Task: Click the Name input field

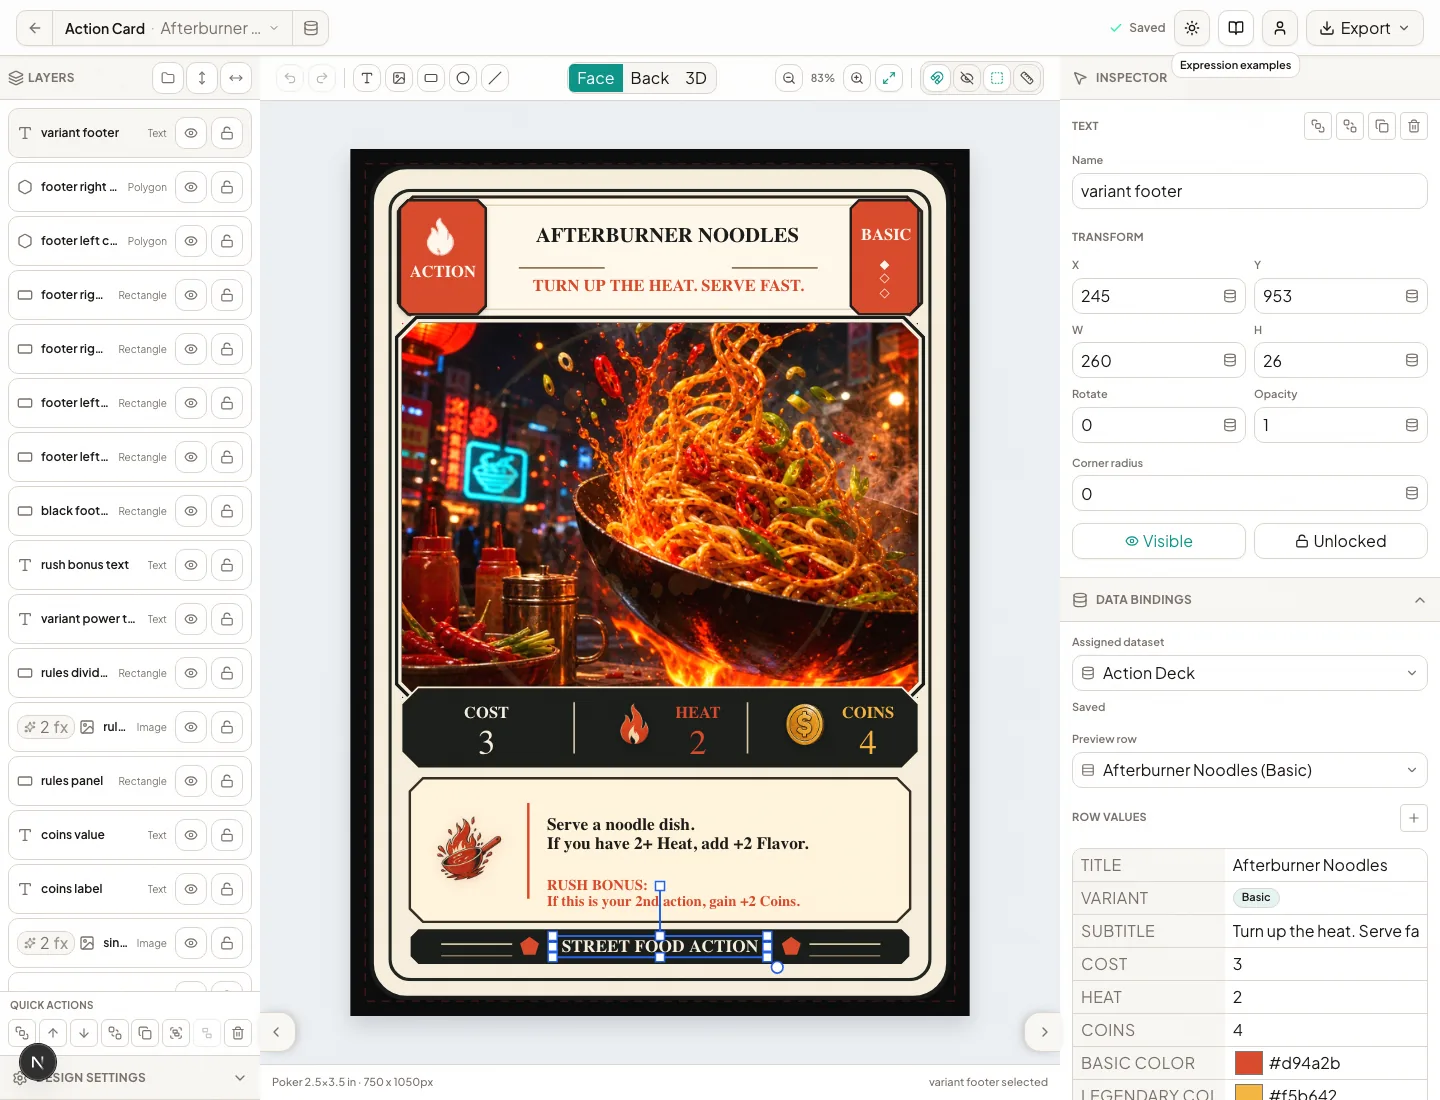Action: pos(1250,191)
